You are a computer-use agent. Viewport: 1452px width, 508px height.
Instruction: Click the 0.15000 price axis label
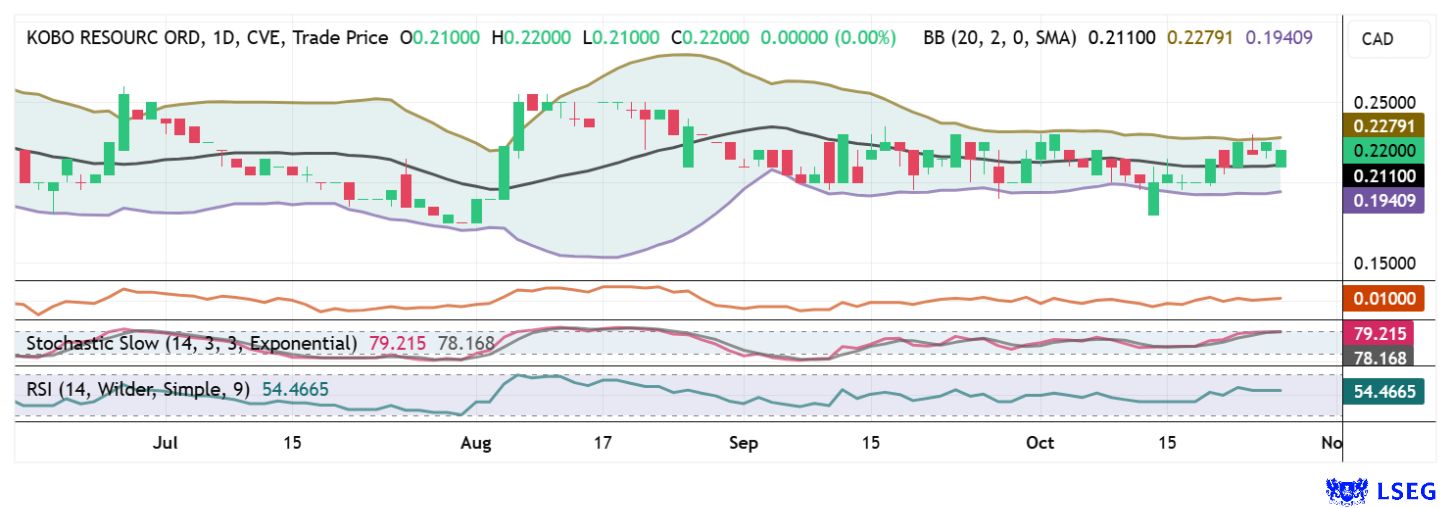(x=1384, y=263)
